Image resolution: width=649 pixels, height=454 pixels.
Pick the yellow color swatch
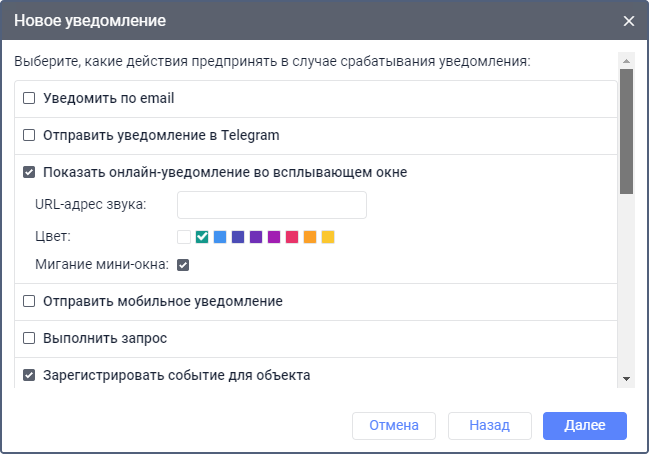pyautogui.click(x=328, y=237)
